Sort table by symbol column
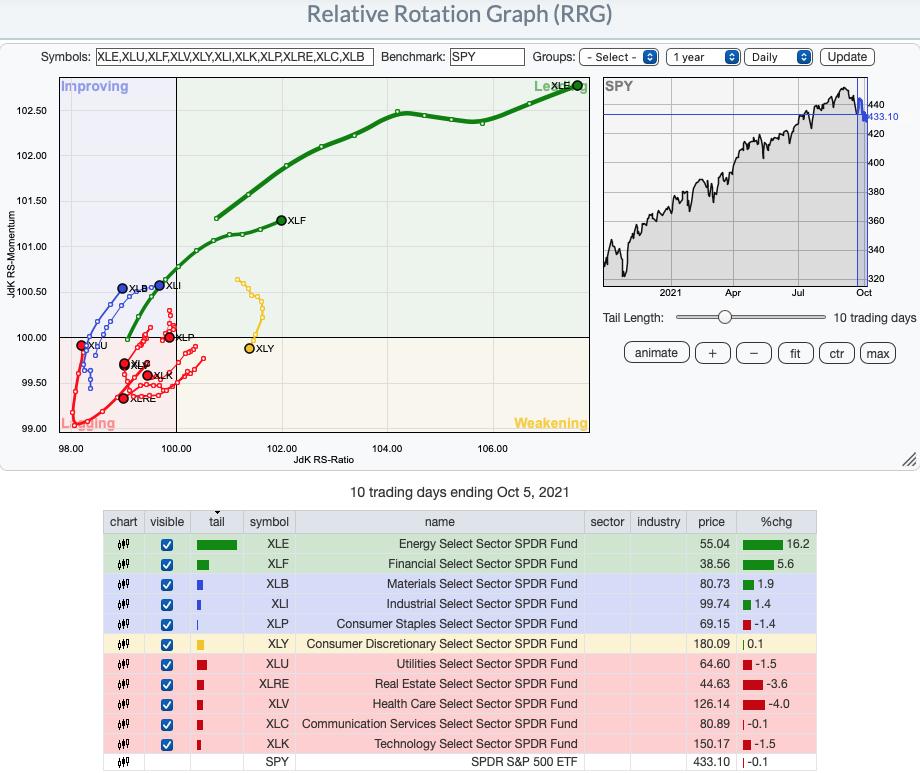The width and height of the screenshot is (920, 773). 269,522
